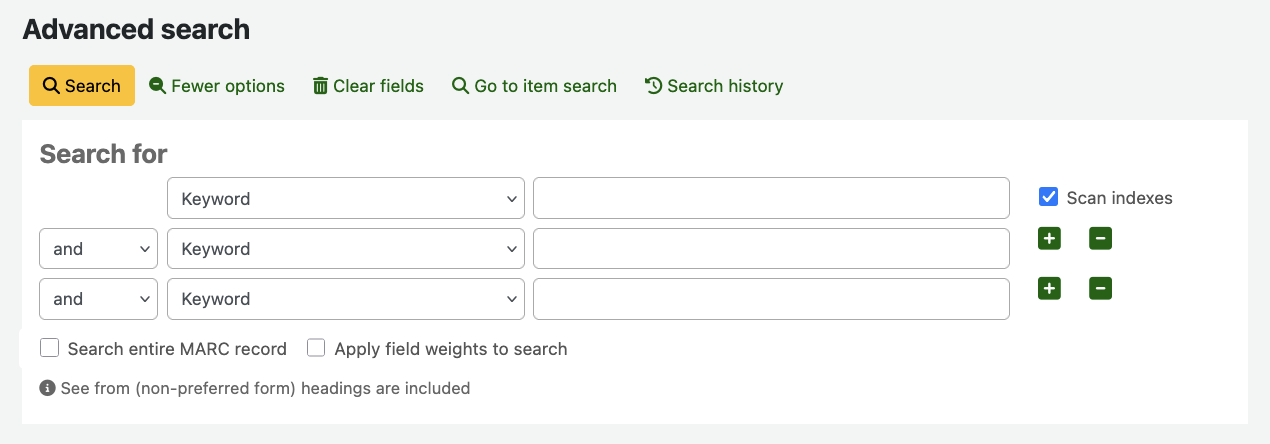
Task: Uncheck the Scan indexes checkbox
Action: [x=1049, y=197]
